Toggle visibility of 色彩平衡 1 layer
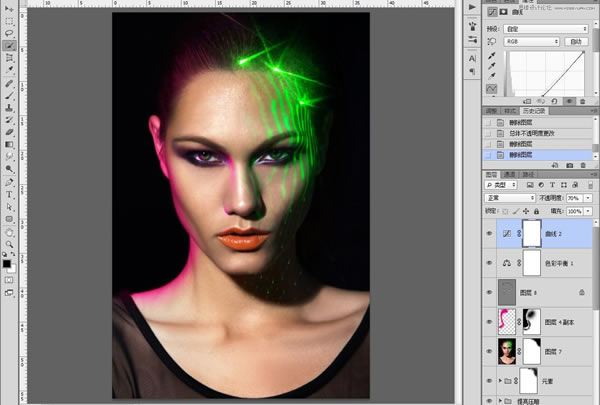 coord(490,263)
